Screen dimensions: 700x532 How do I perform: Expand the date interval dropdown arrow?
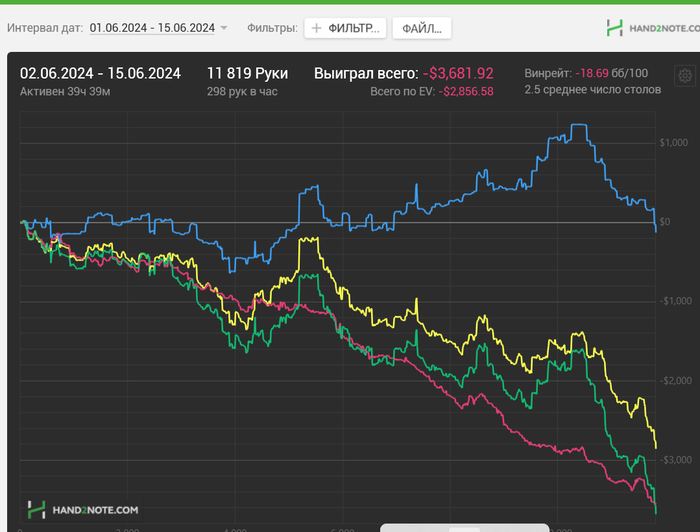click(224, 28)
